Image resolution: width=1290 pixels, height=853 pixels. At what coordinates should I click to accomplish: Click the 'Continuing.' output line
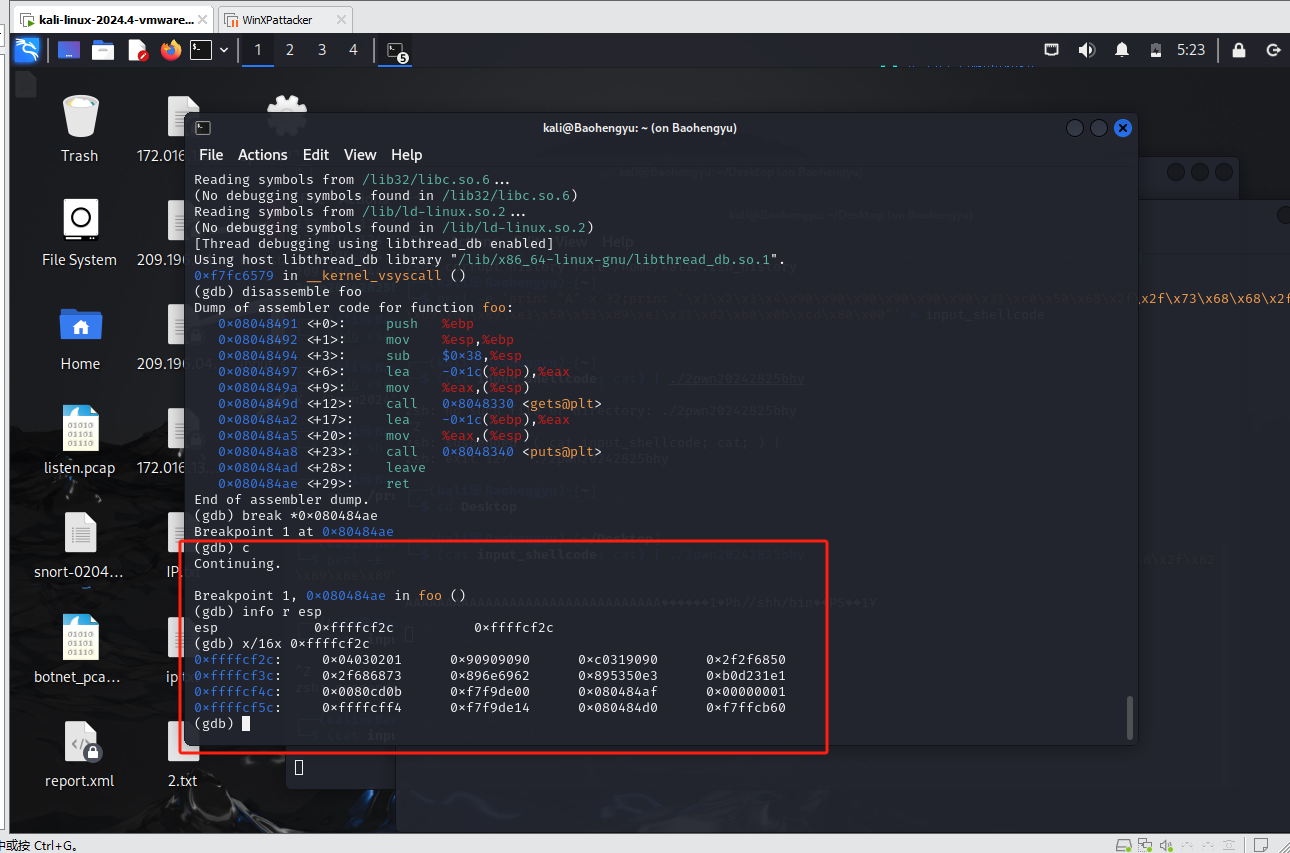[x=238, y=563]
